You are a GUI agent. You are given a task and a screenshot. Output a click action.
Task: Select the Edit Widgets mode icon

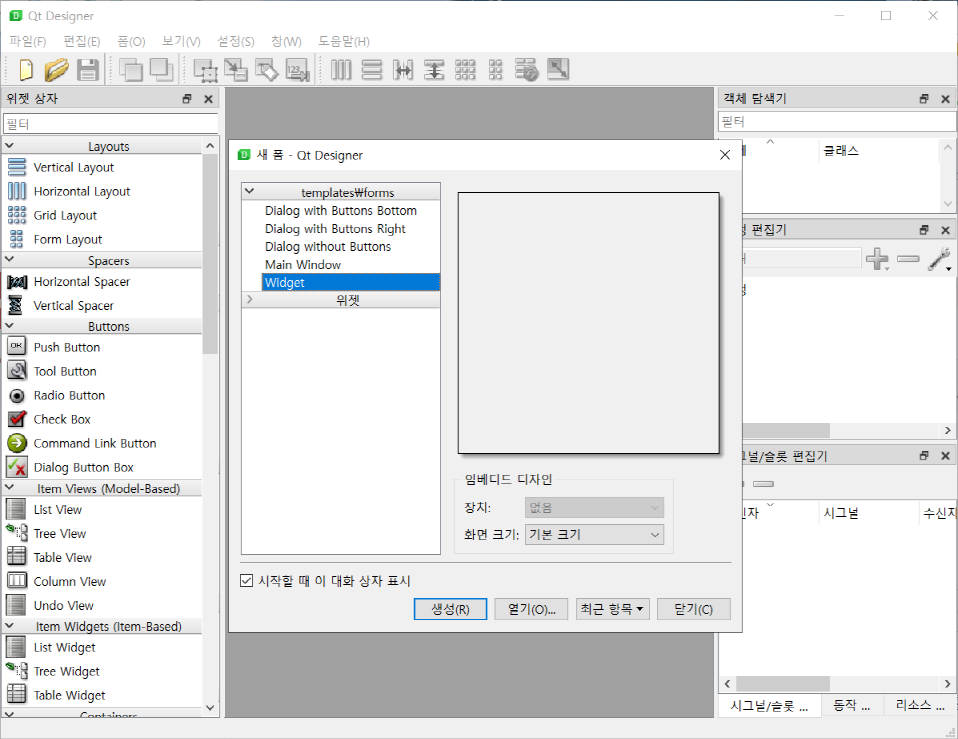pyautogui.click(x=205, y=70)
